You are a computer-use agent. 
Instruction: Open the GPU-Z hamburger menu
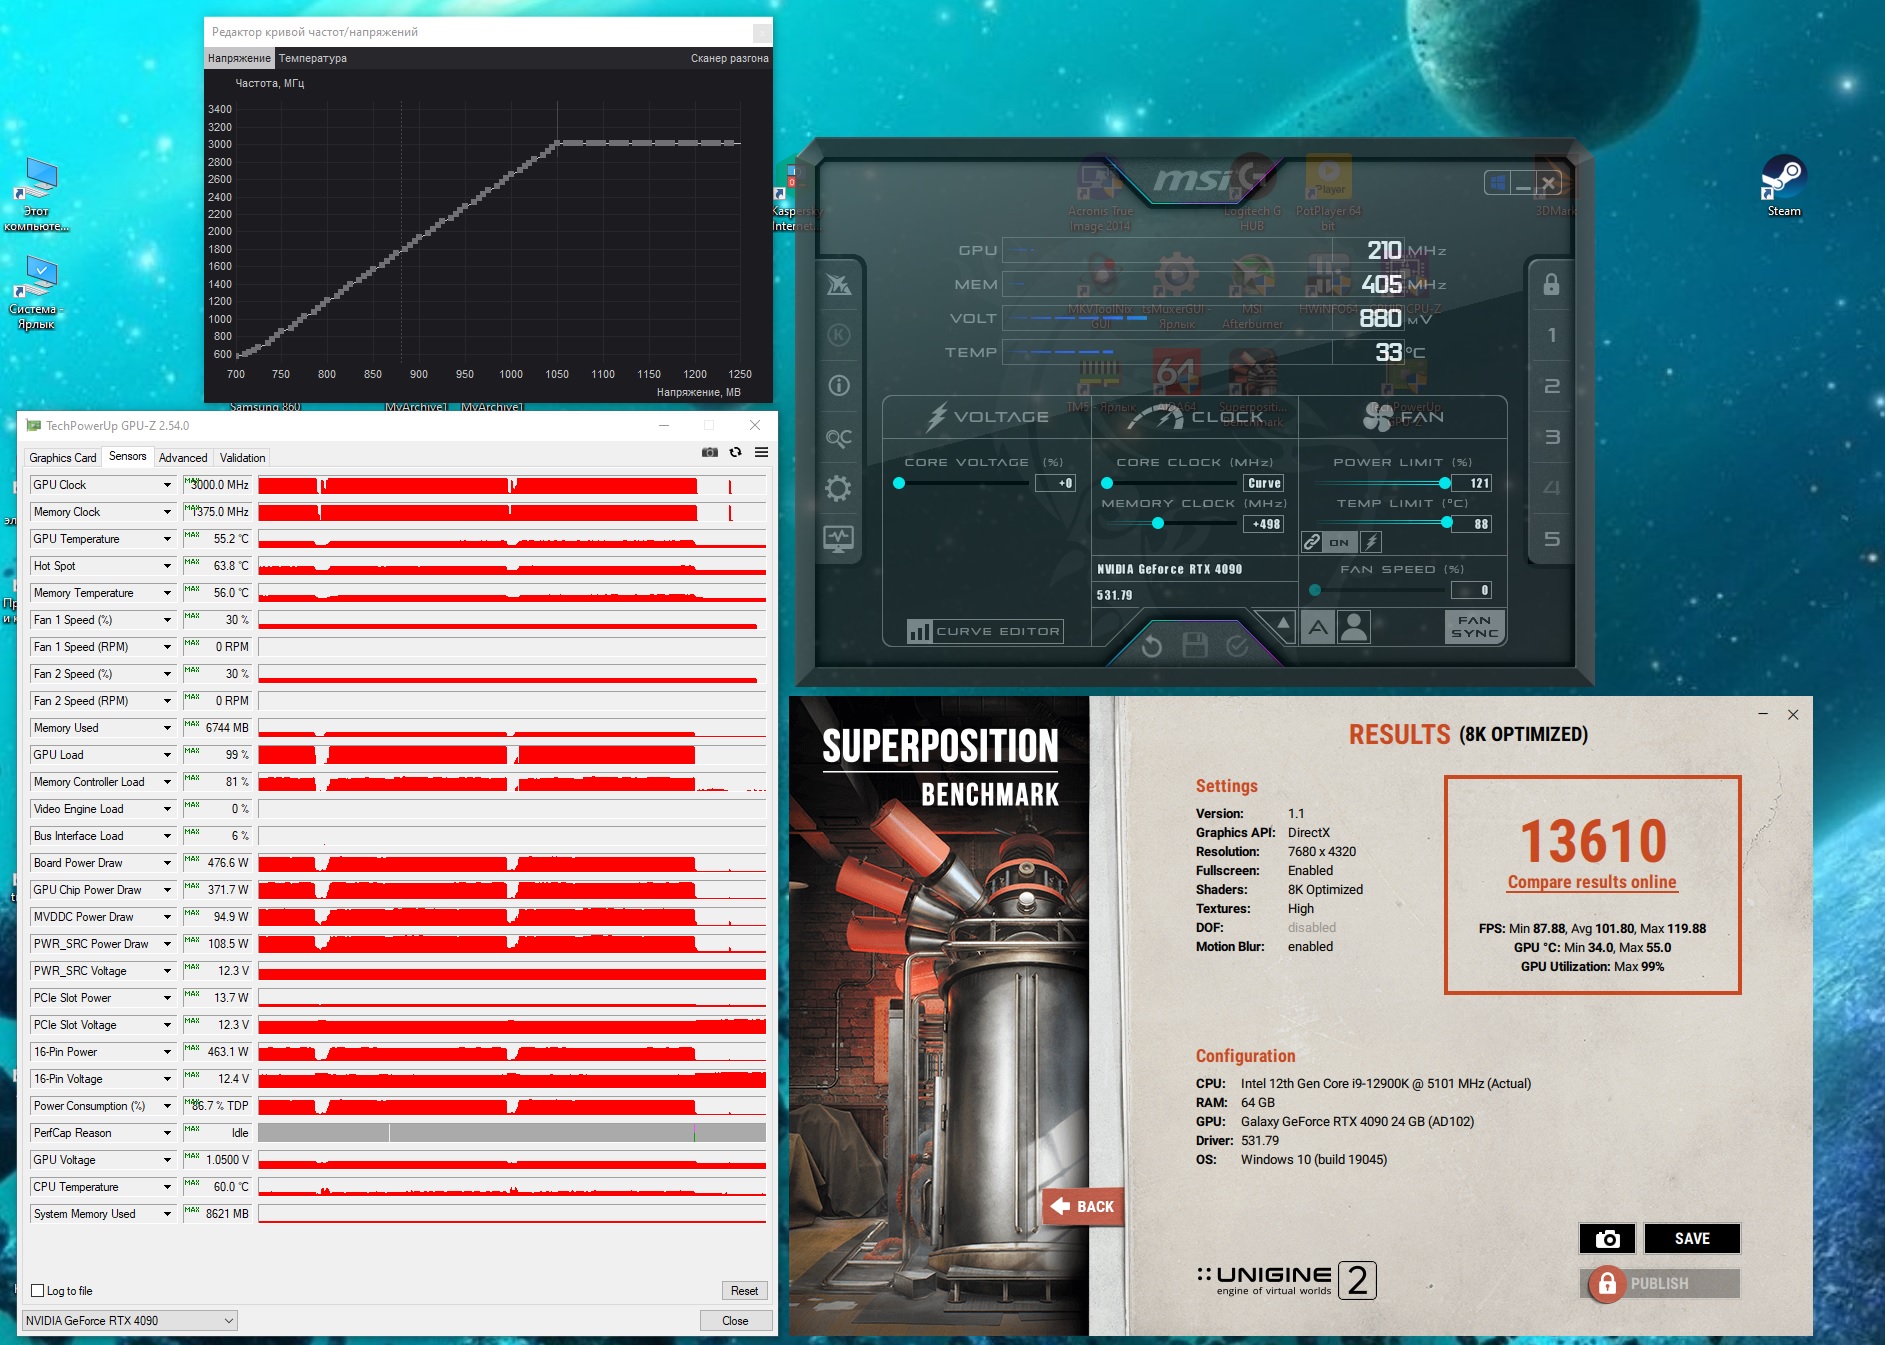(762, 452)
